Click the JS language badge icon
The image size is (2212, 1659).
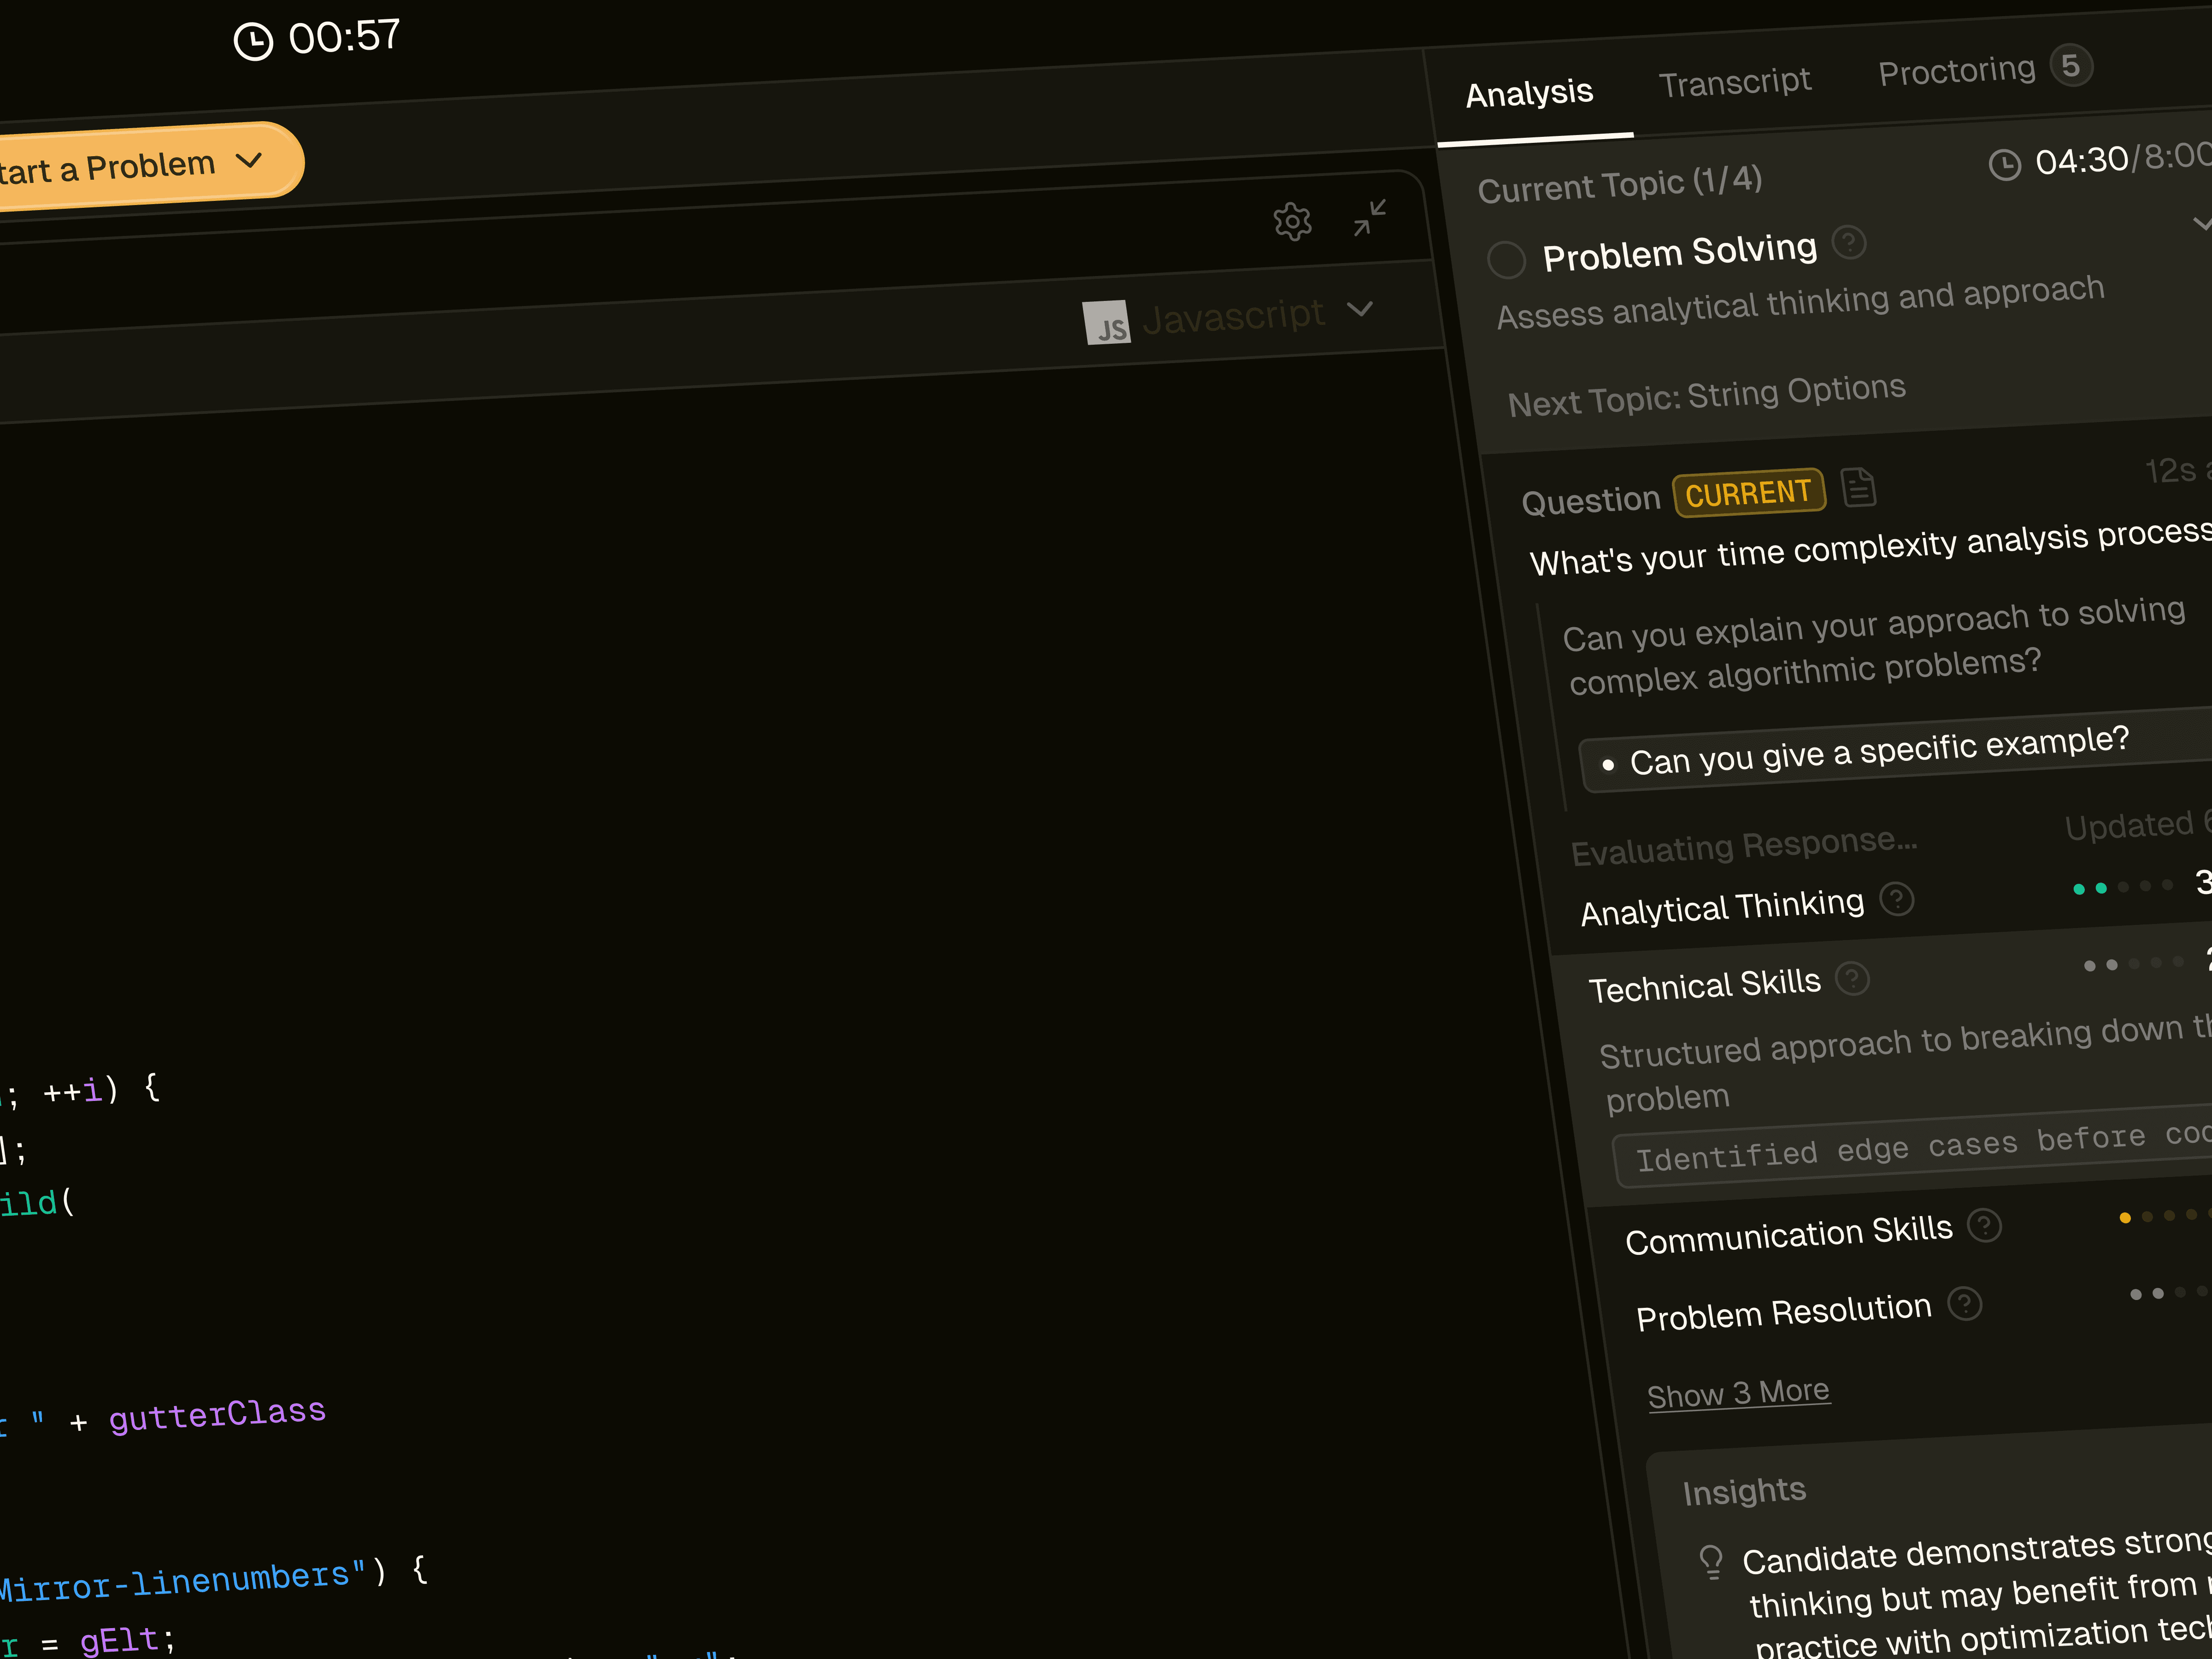coord(1107,324)
